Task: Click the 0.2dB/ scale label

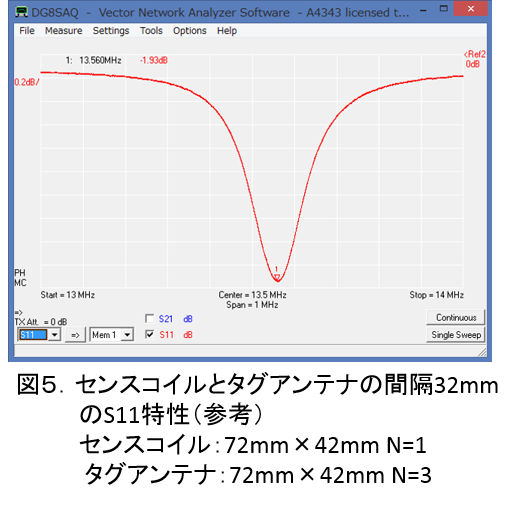Action: point(27,82)
